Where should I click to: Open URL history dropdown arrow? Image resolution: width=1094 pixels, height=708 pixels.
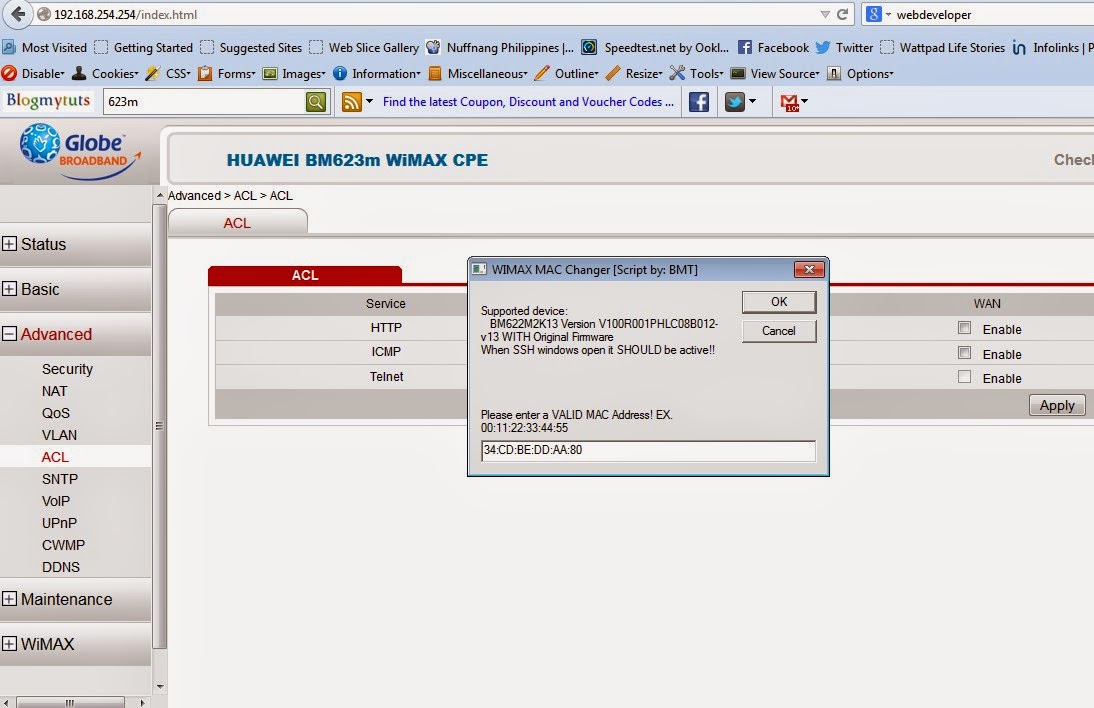825,14
